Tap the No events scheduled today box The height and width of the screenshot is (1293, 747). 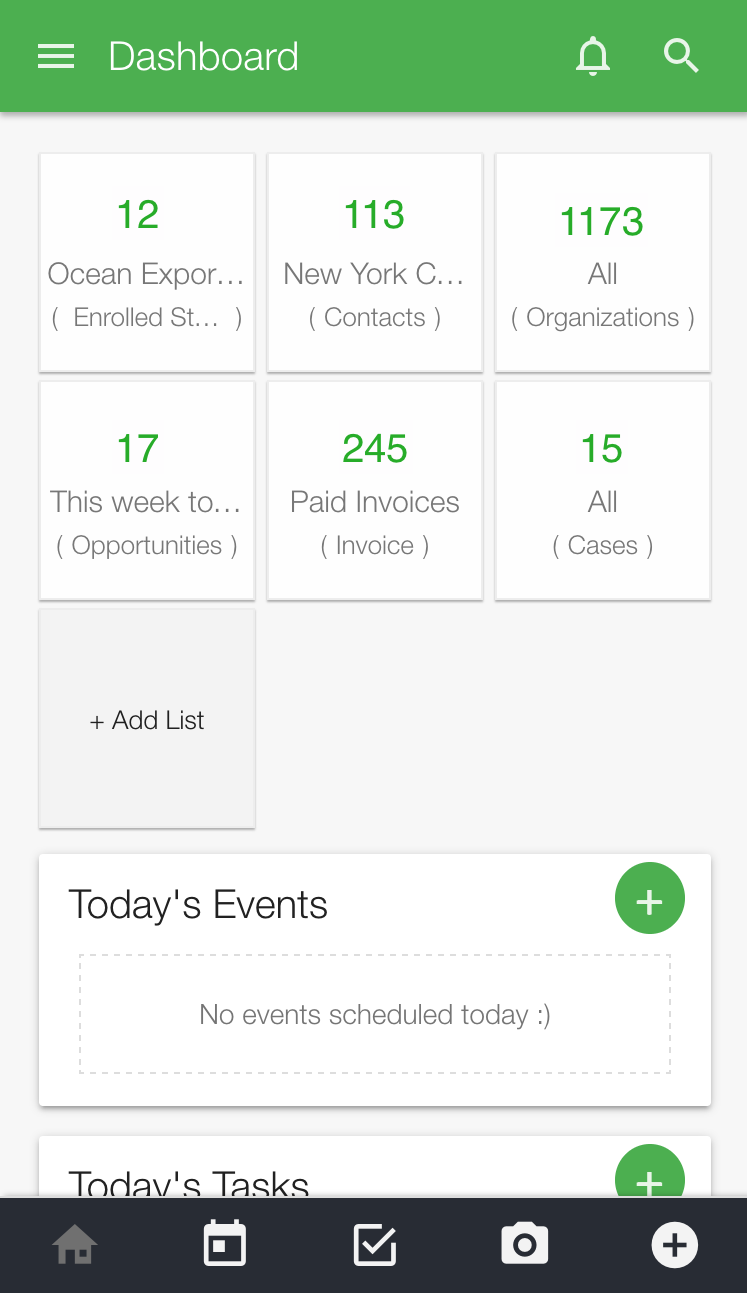coord(375,1015)
